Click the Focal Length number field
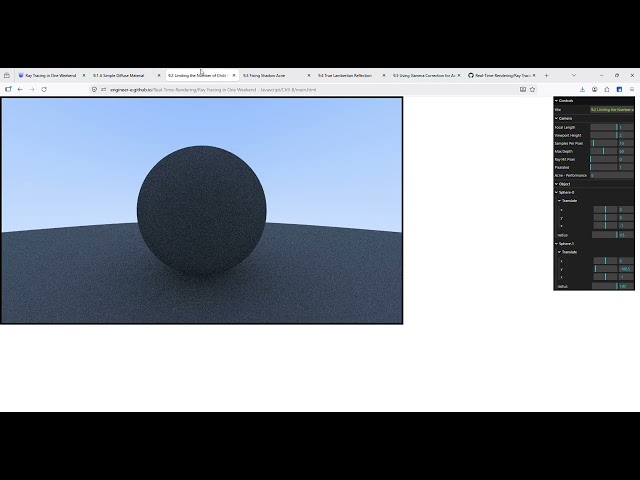 click(626, 127)
